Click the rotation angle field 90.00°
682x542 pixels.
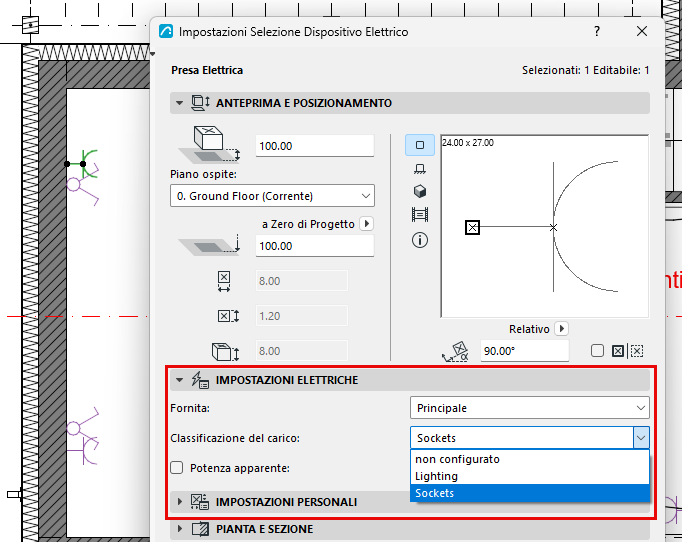point(525,351)
